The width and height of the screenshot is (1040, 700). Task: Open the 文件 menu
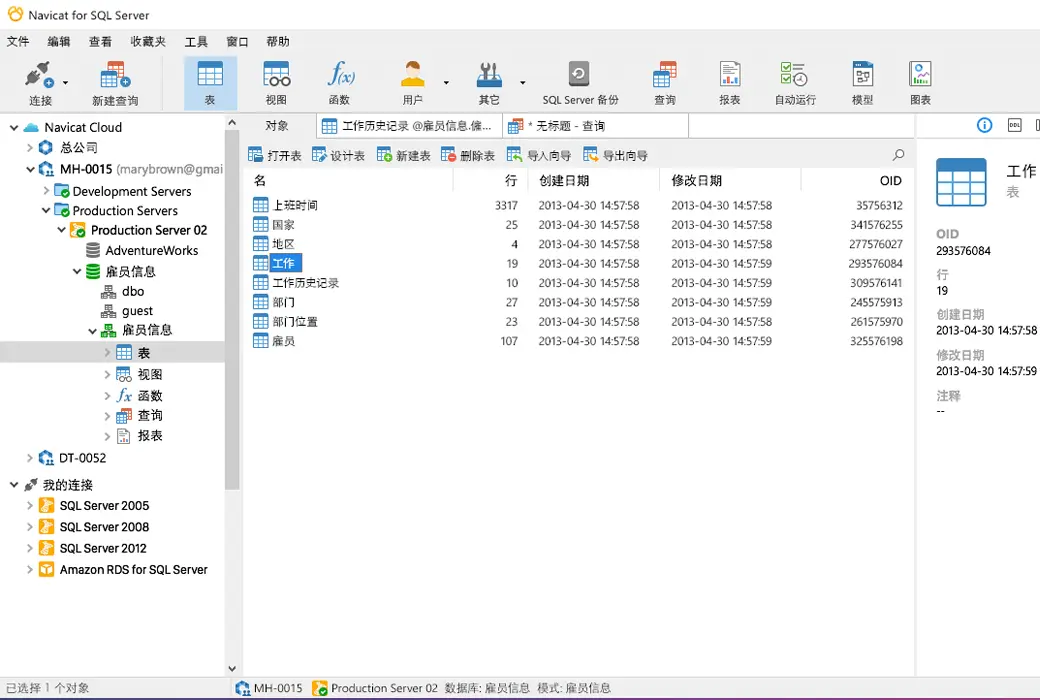[x=18, y=41]
